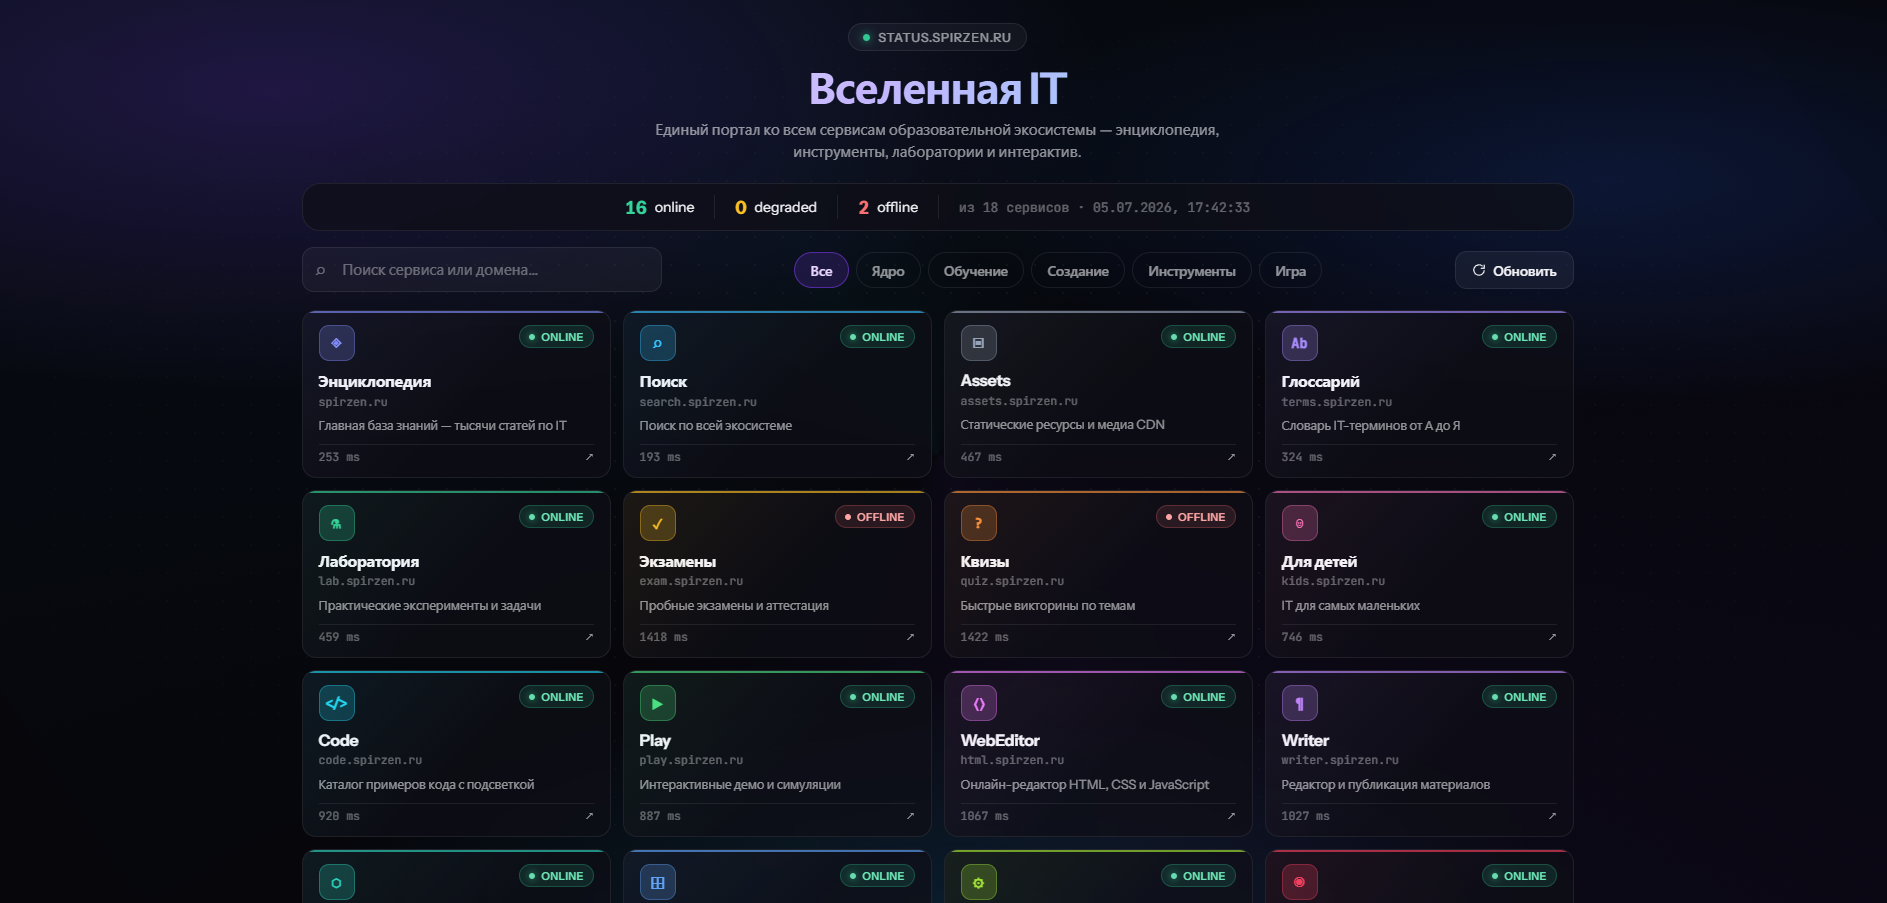Viewport: 1887px width, 903px height.
Task: Open Code via its arrow icon
Action: click(589, 816)
